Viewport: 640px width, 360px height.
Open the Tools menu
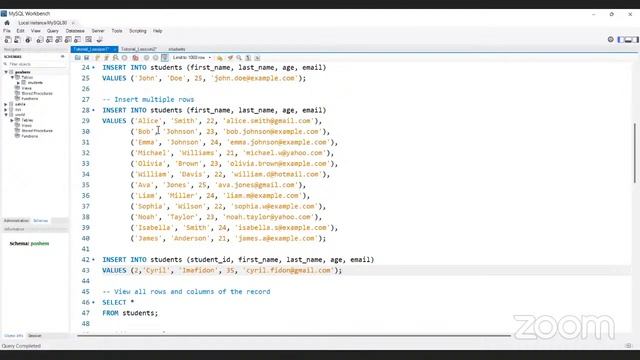pos(117,31)
